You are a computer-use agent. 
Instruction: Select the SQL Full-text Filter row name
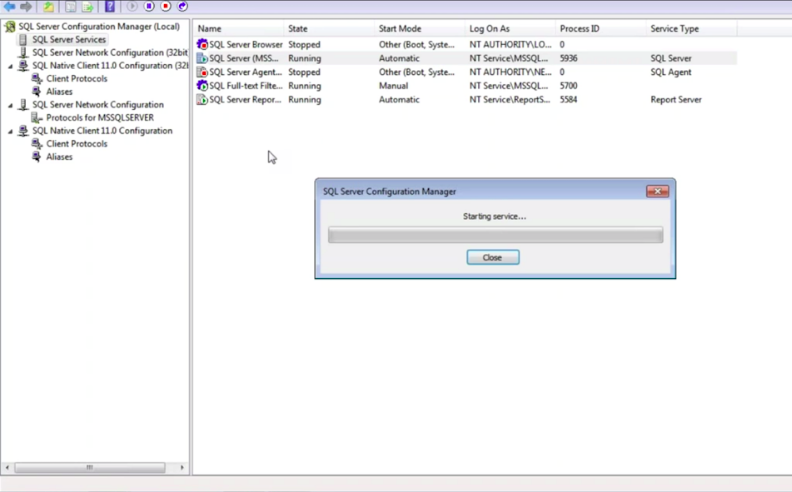246,86
